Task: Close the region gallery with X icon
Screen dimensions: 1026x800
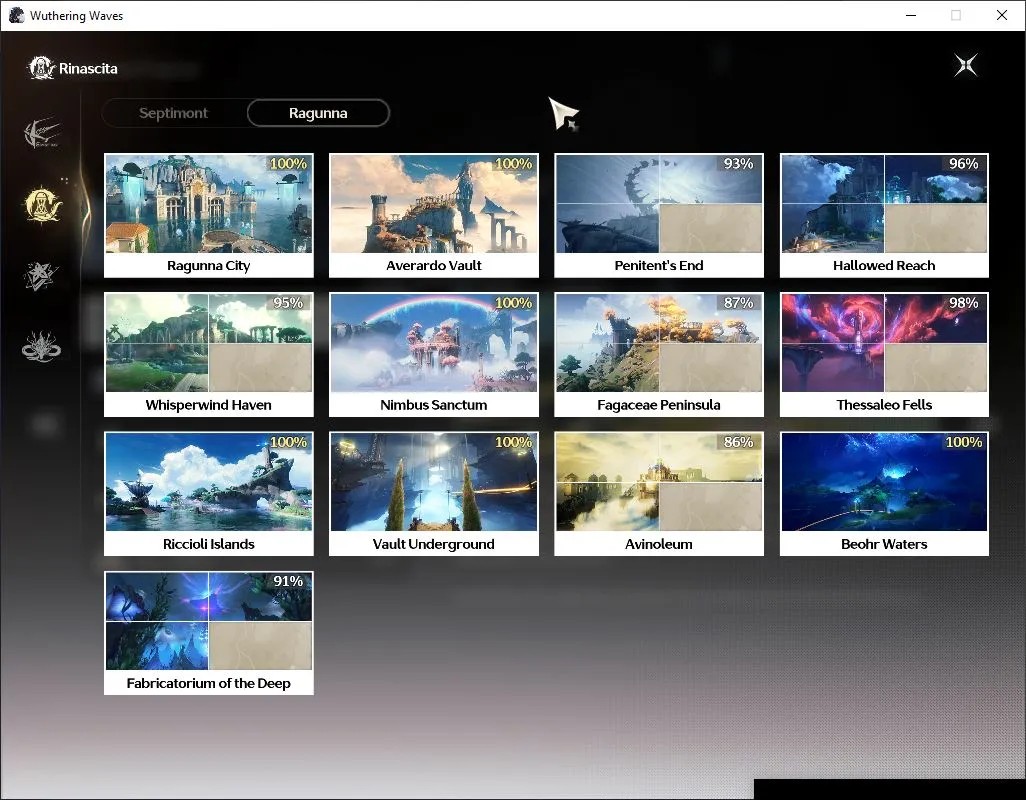Action: pos(966,65)
